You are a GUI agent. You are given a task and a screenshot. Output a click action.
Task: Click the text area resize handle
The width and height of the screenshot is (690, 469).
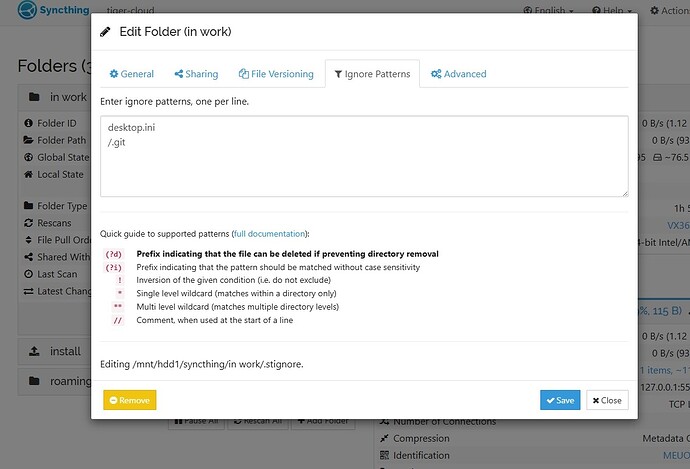tap(625, 193)
